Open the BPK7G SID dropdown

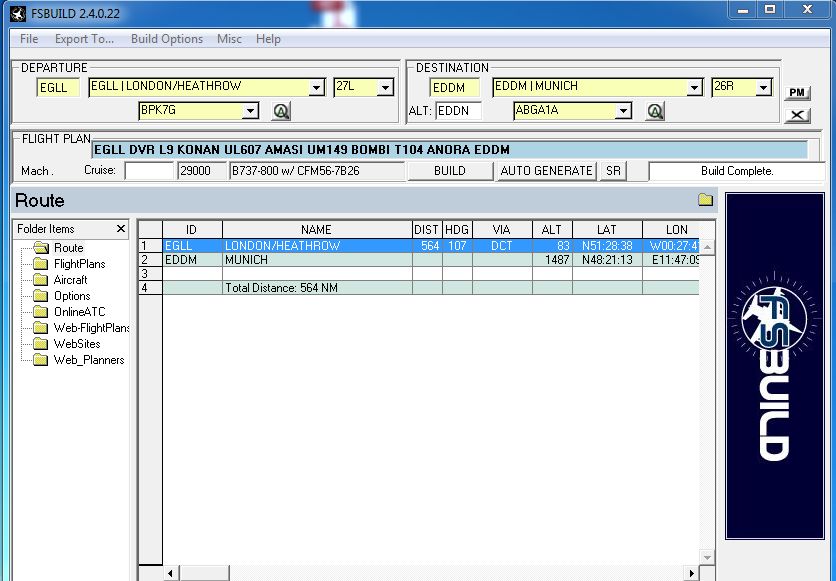tap(250, 111)
